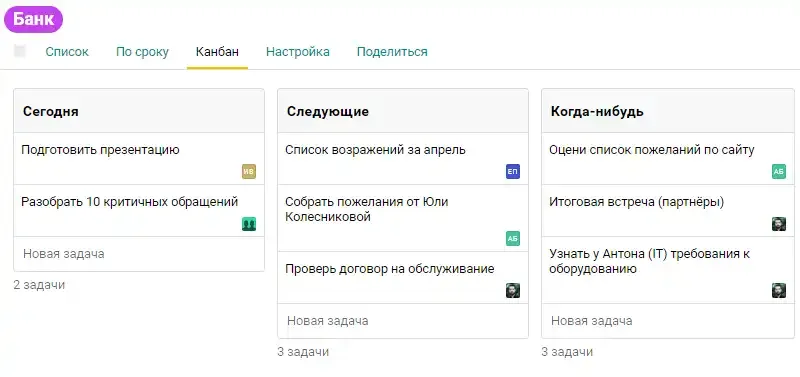Switch to the Список tab
800x377 pixels.
(x=67, y=52)
